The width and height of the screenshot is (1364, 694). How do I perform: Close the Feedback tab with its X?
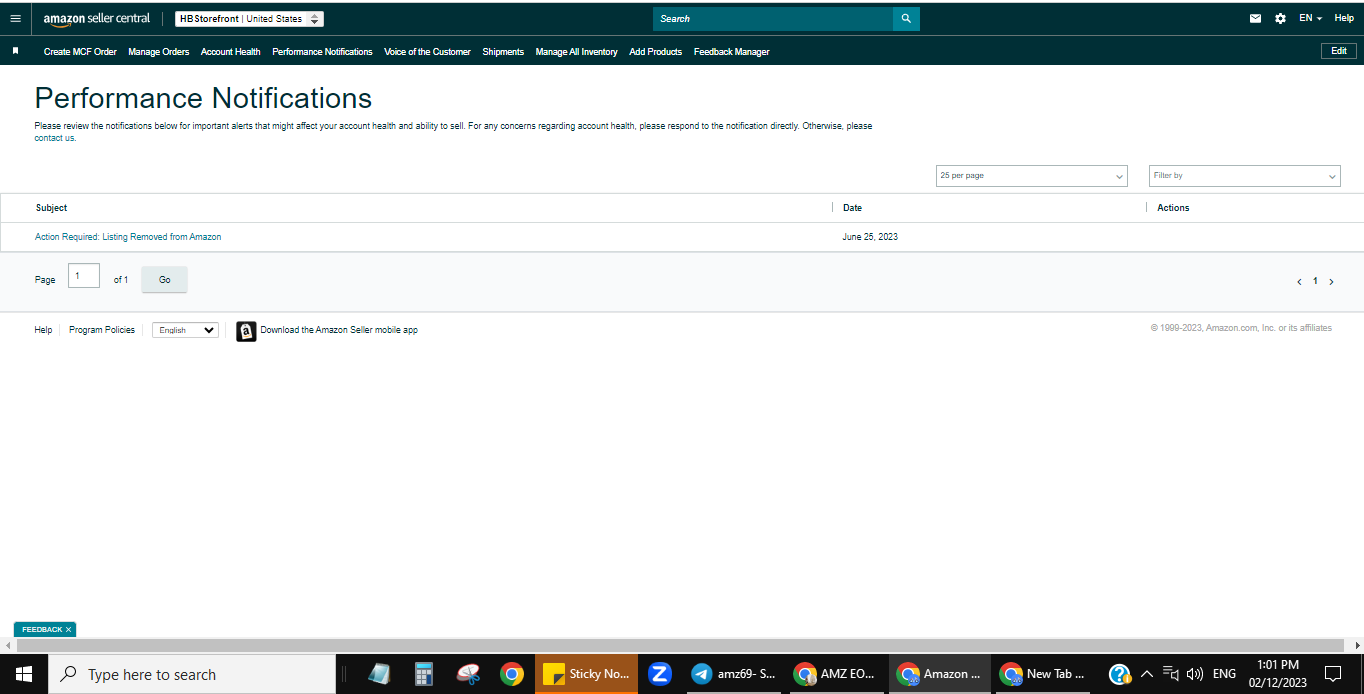pos(68,630)
